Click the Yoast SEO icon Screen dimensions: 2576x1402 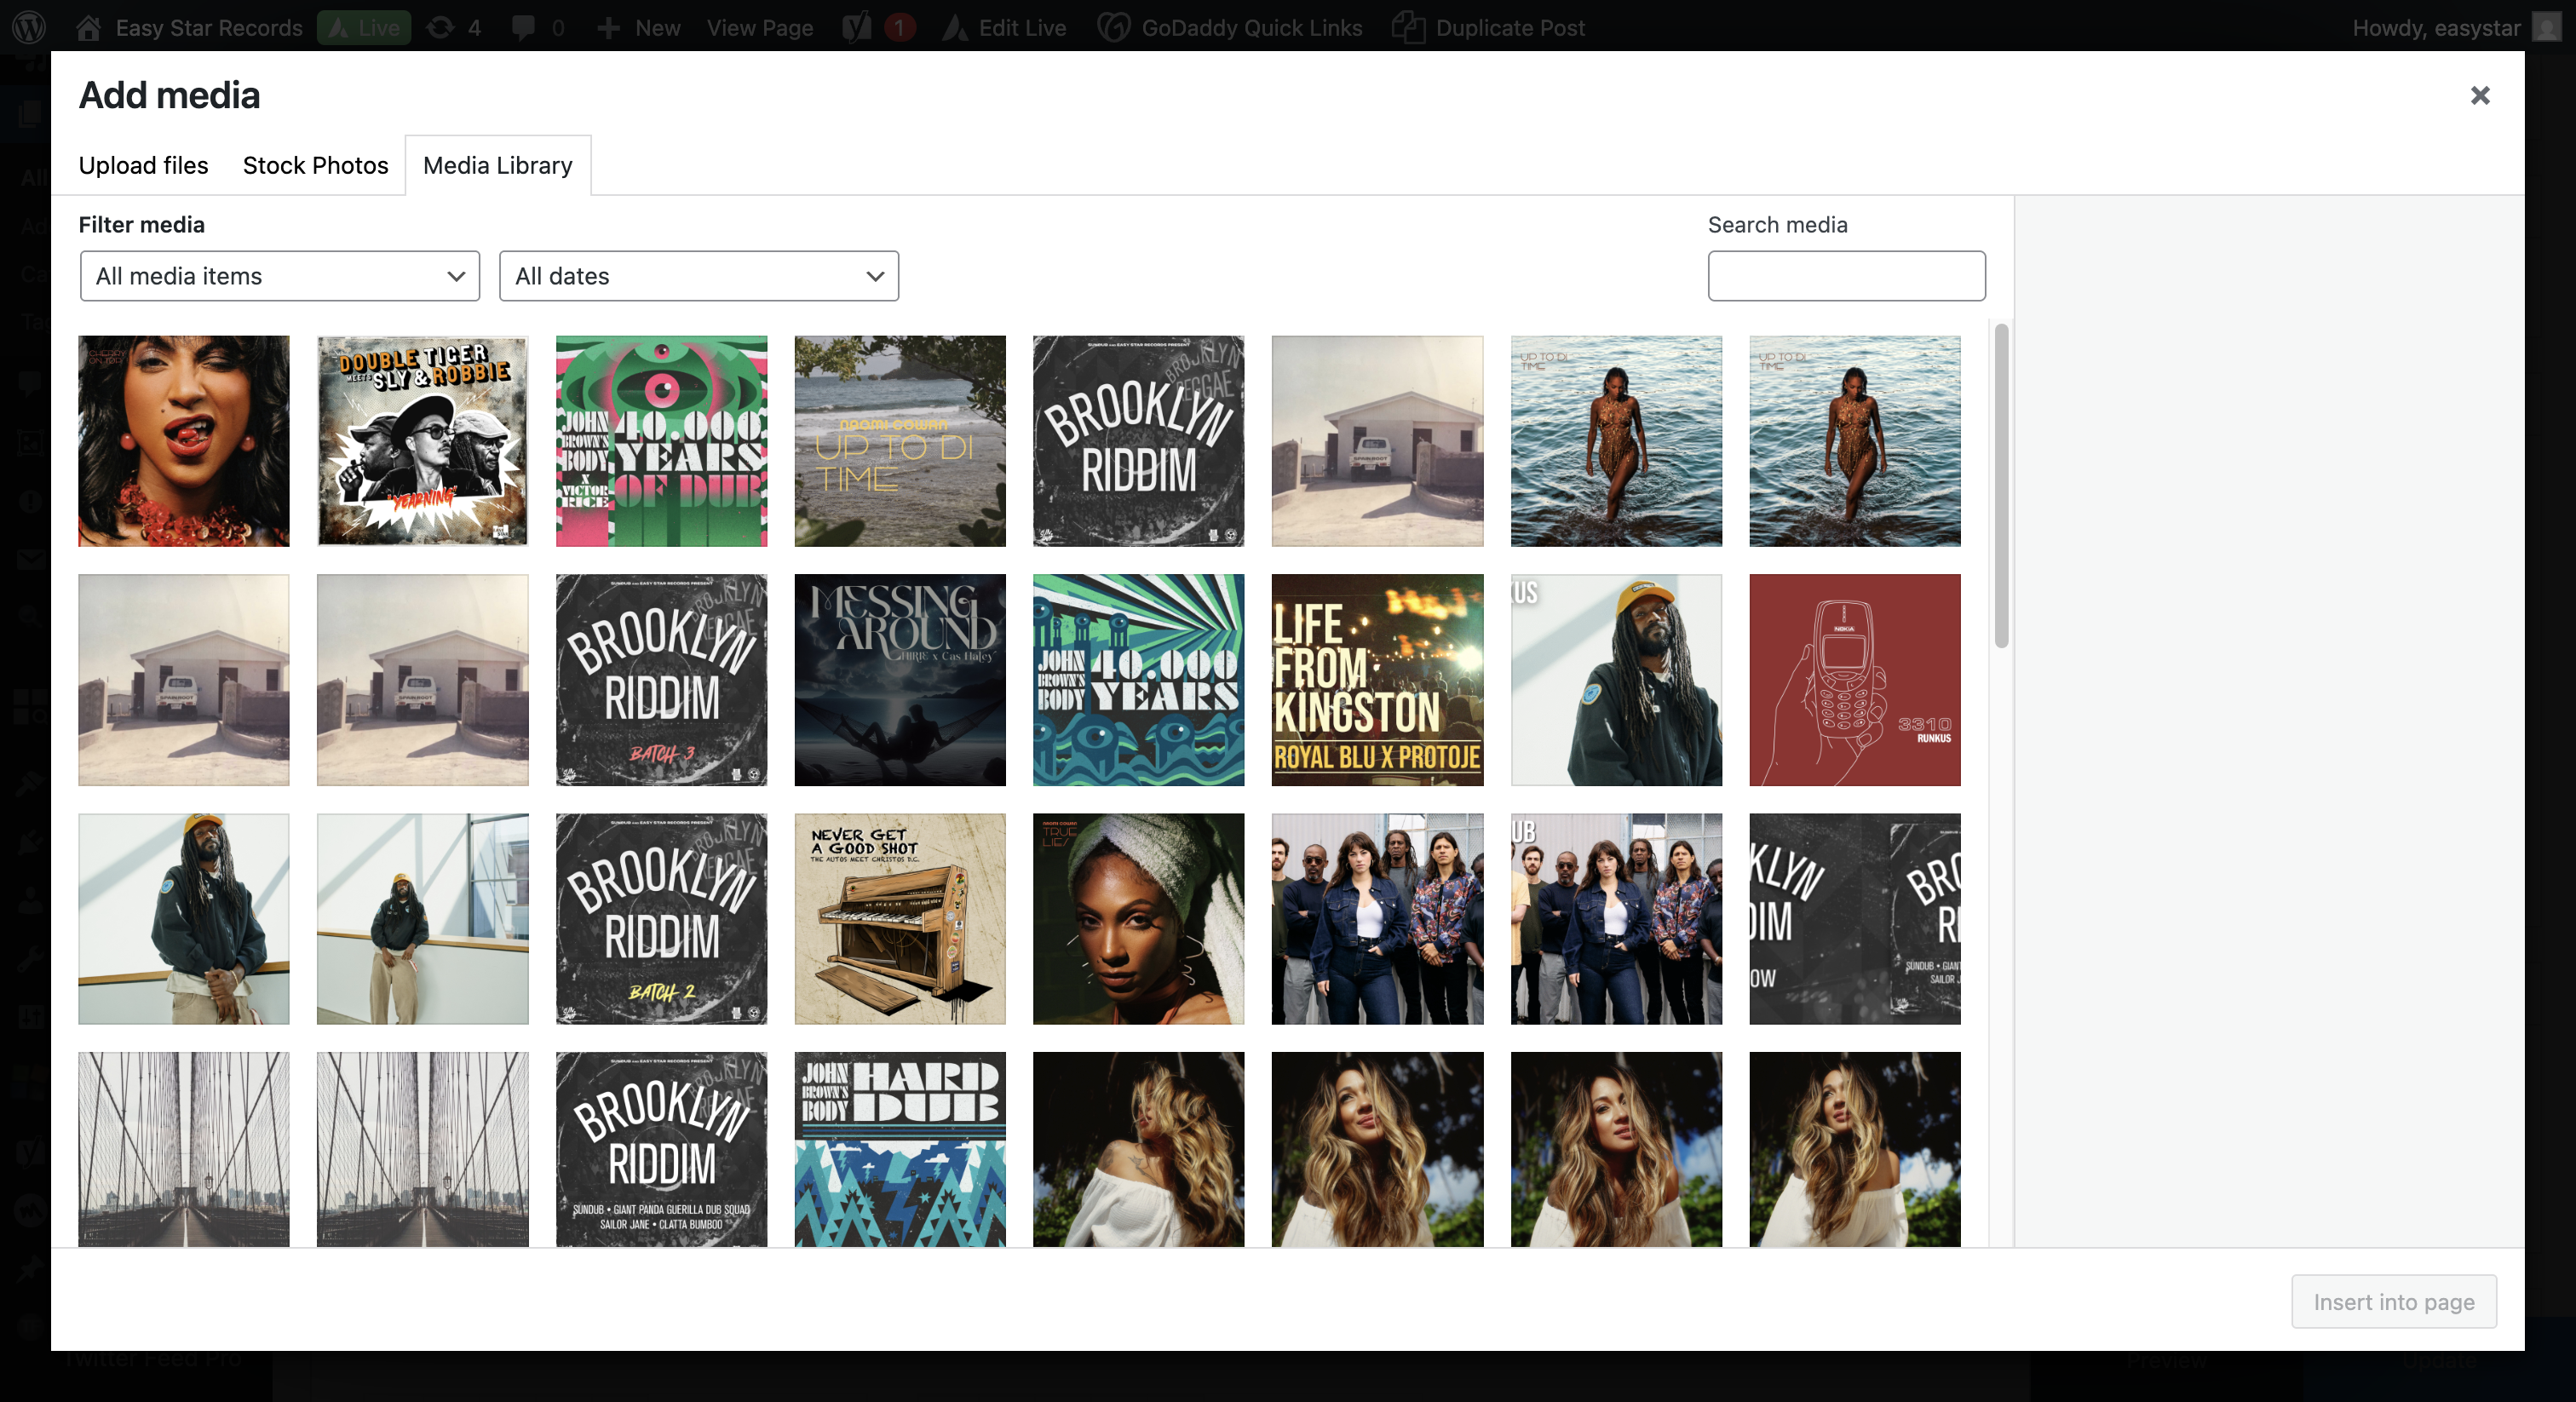[x=856, y=27]
